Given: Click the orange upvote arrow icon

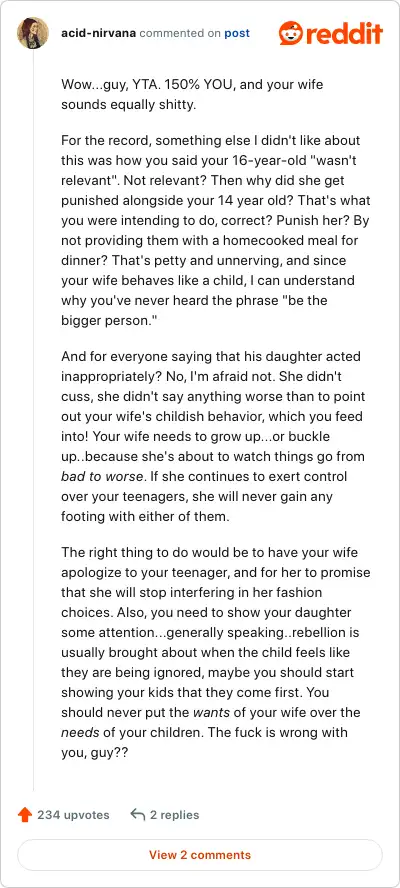Looking at the screenshot, I should (x=24, y=815).
